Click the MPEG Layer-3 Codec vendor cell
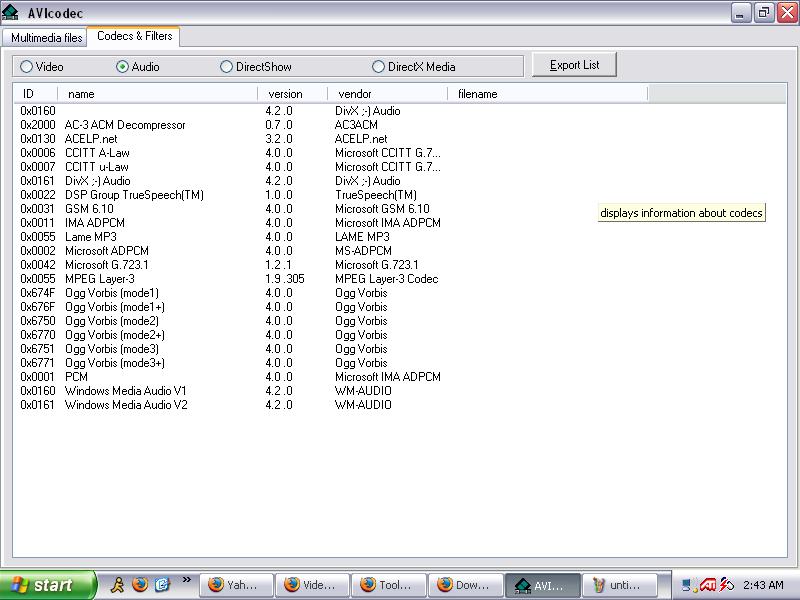 pyautogui.click(x=387, y=279)
